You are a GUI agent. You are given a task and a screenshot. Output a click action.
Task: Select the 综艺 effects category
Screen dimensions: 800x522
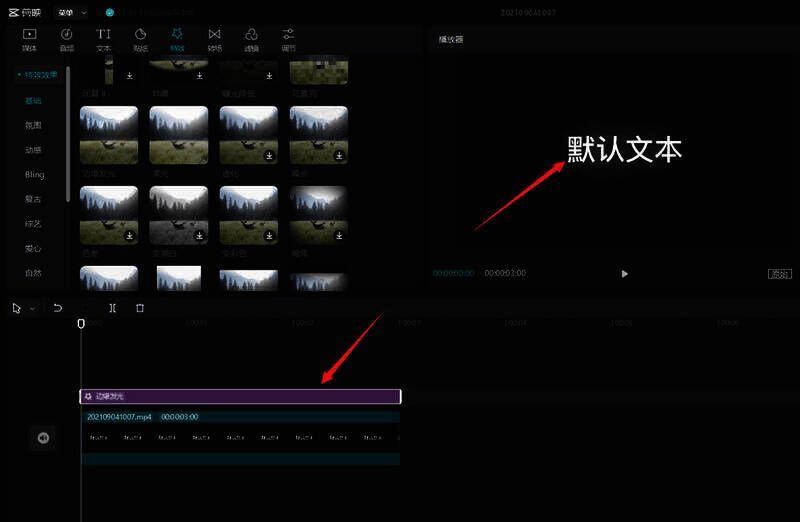33,223
